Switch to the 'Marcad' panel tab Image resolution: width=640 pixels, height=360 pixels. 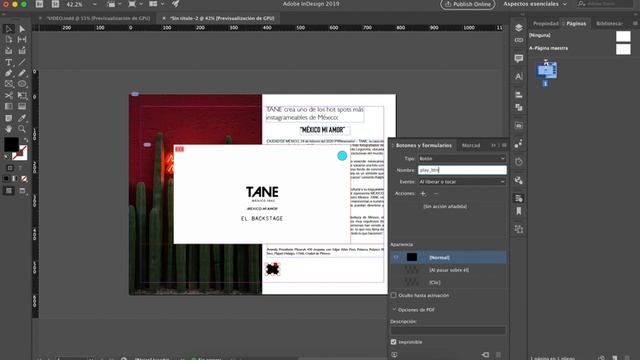coord(471,145)
